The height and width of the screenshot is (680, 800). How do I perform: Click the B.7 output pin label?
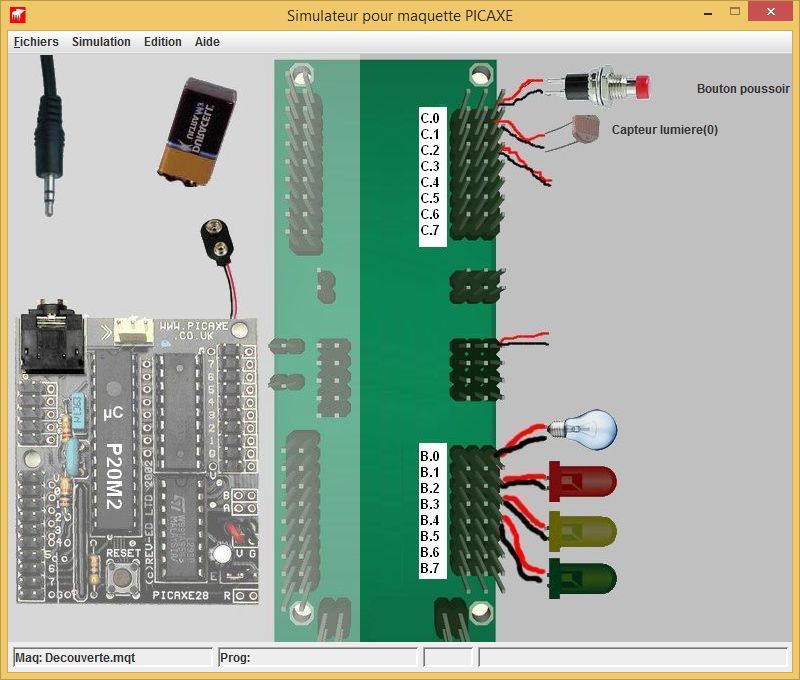click(430, 568)
